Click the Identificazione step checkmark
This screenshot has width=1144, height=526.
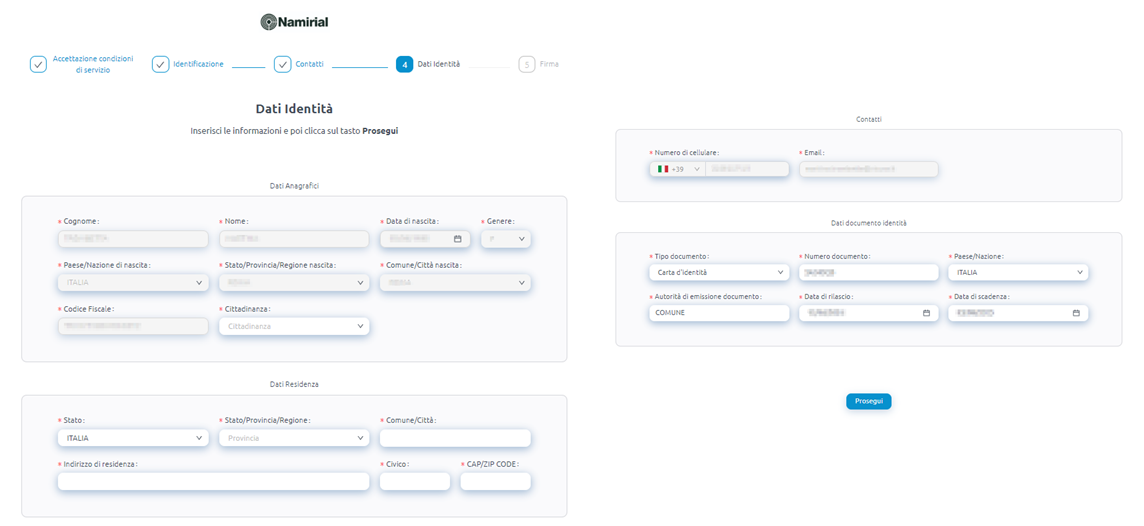point(160,64)
